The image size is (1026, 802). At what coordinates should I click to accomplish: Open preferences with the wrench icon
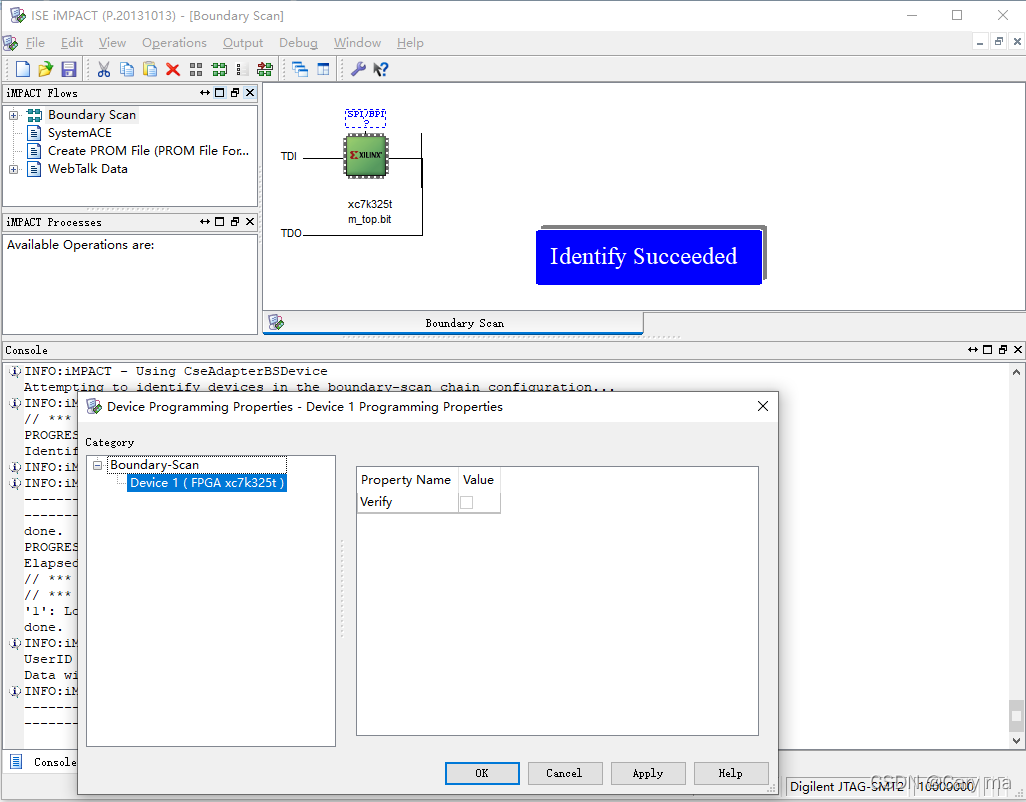coord(358,69)
